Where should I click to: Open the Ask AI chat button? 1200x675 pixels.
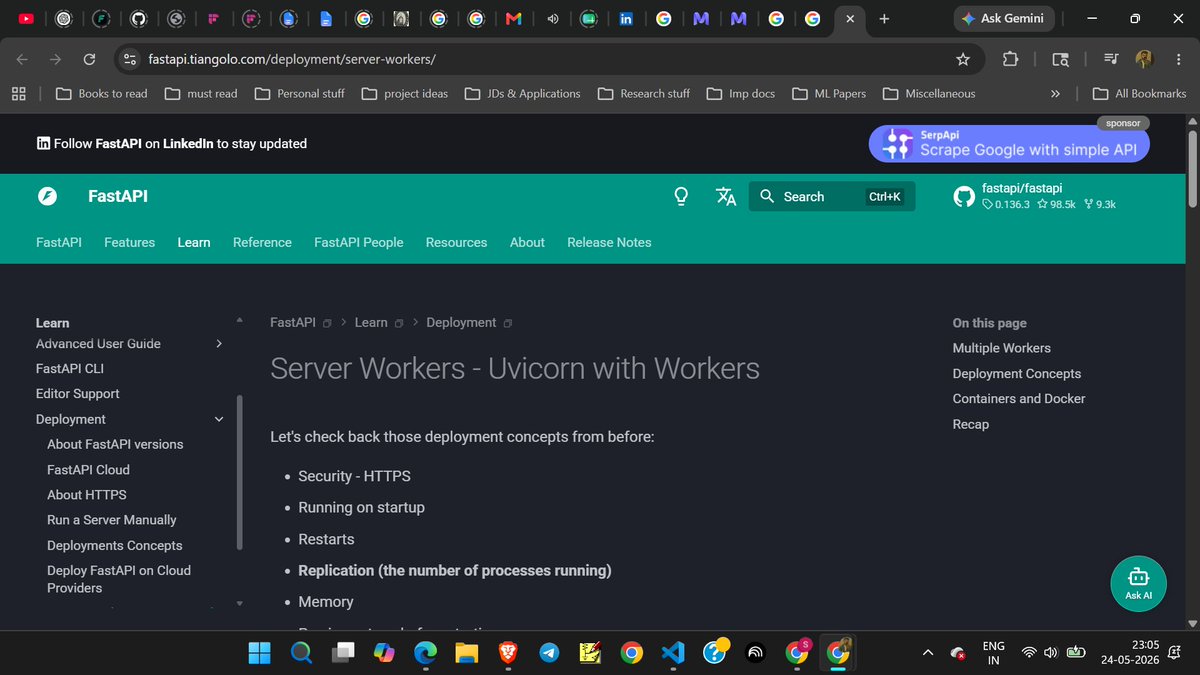(x=1138, y=584)
